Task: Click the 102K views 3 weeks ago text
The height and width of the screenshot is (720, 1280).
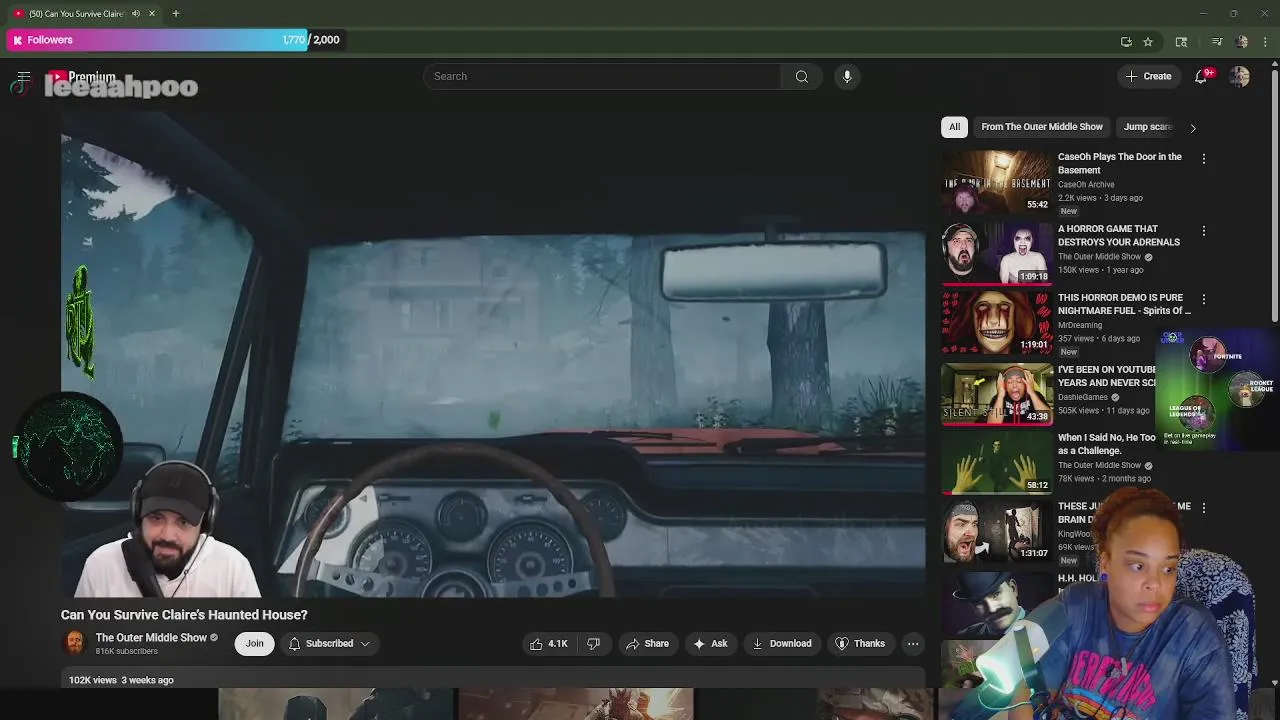Action: 121,680
